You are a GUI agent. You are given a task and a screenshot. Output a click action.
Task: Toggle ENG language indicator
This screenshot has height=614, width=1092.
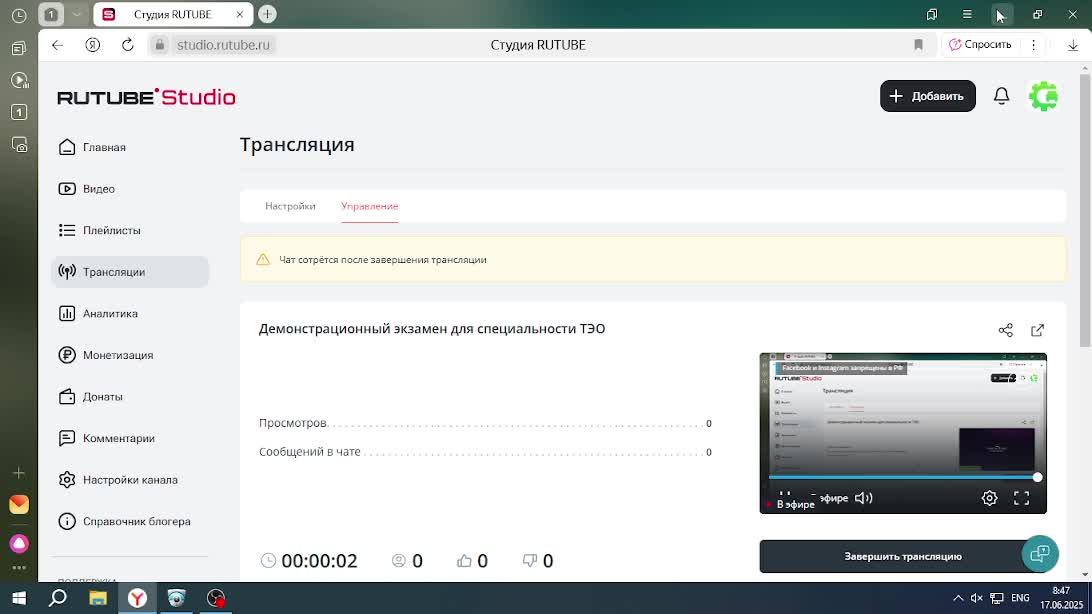click(x=1020, y=598)
